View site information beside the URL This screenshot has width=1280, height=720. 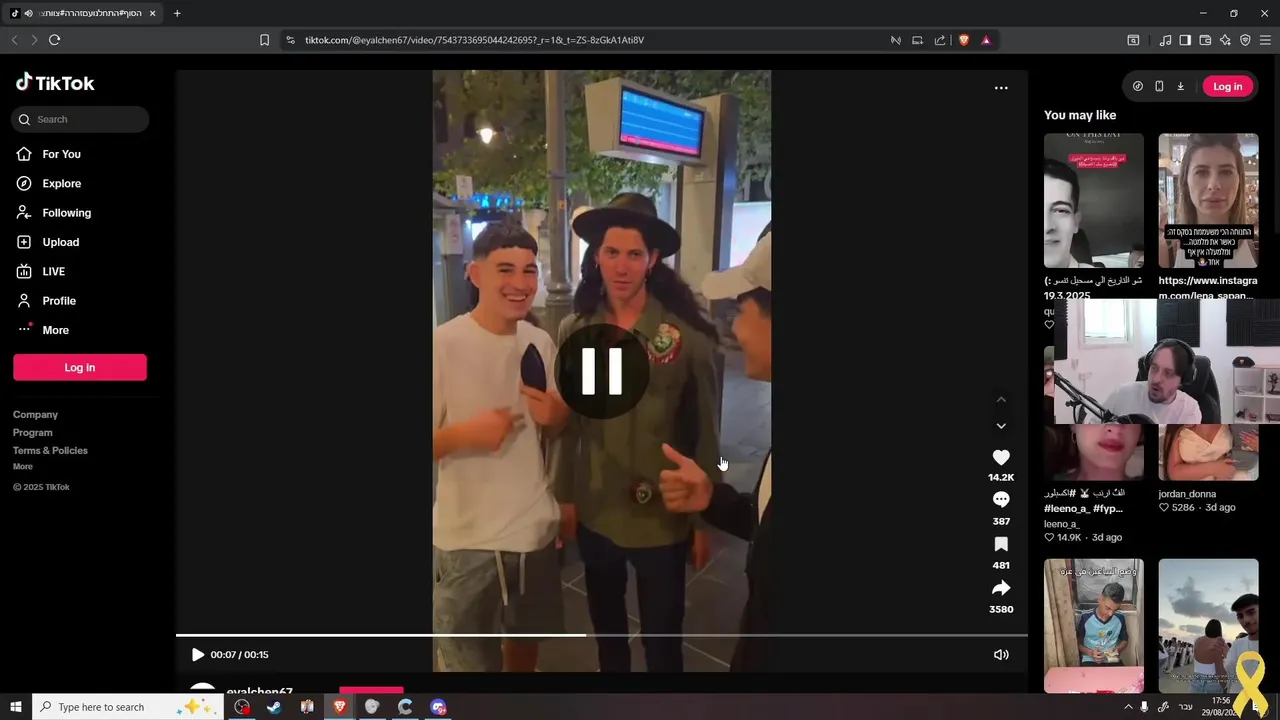click(x=290, y=40)
